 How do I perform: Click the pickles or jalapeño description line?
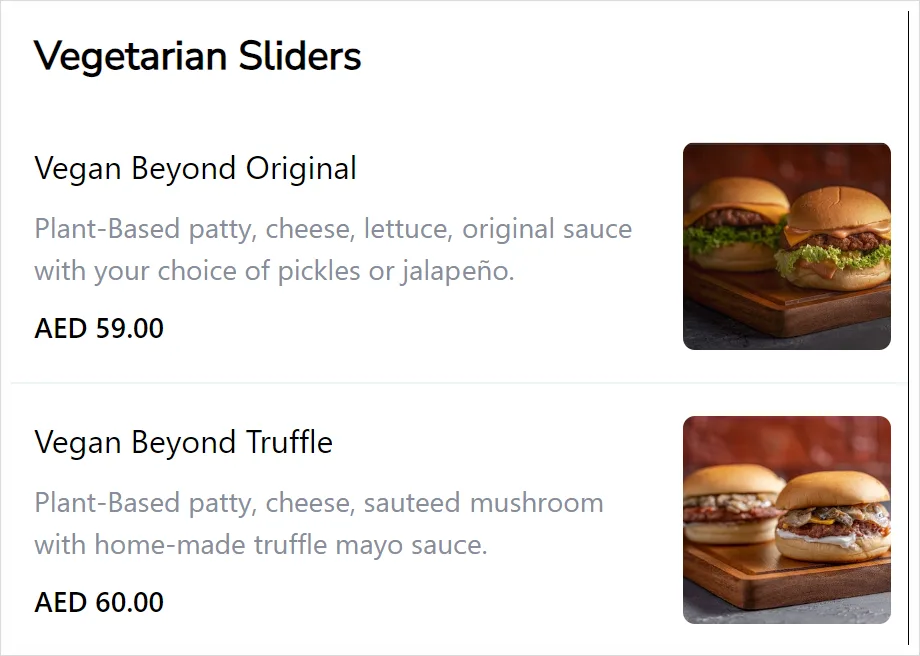pos(274,271)
